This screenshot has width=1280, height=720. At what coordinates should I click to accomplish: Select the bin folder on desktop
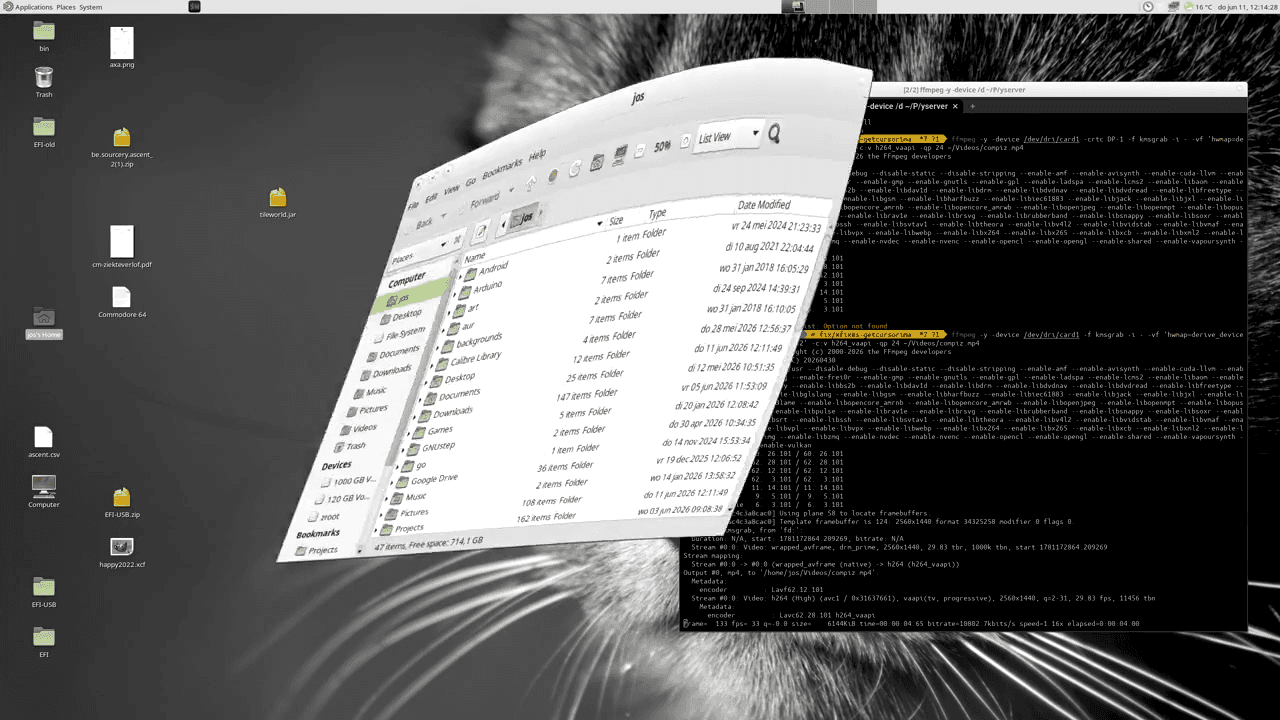(44, 35)
